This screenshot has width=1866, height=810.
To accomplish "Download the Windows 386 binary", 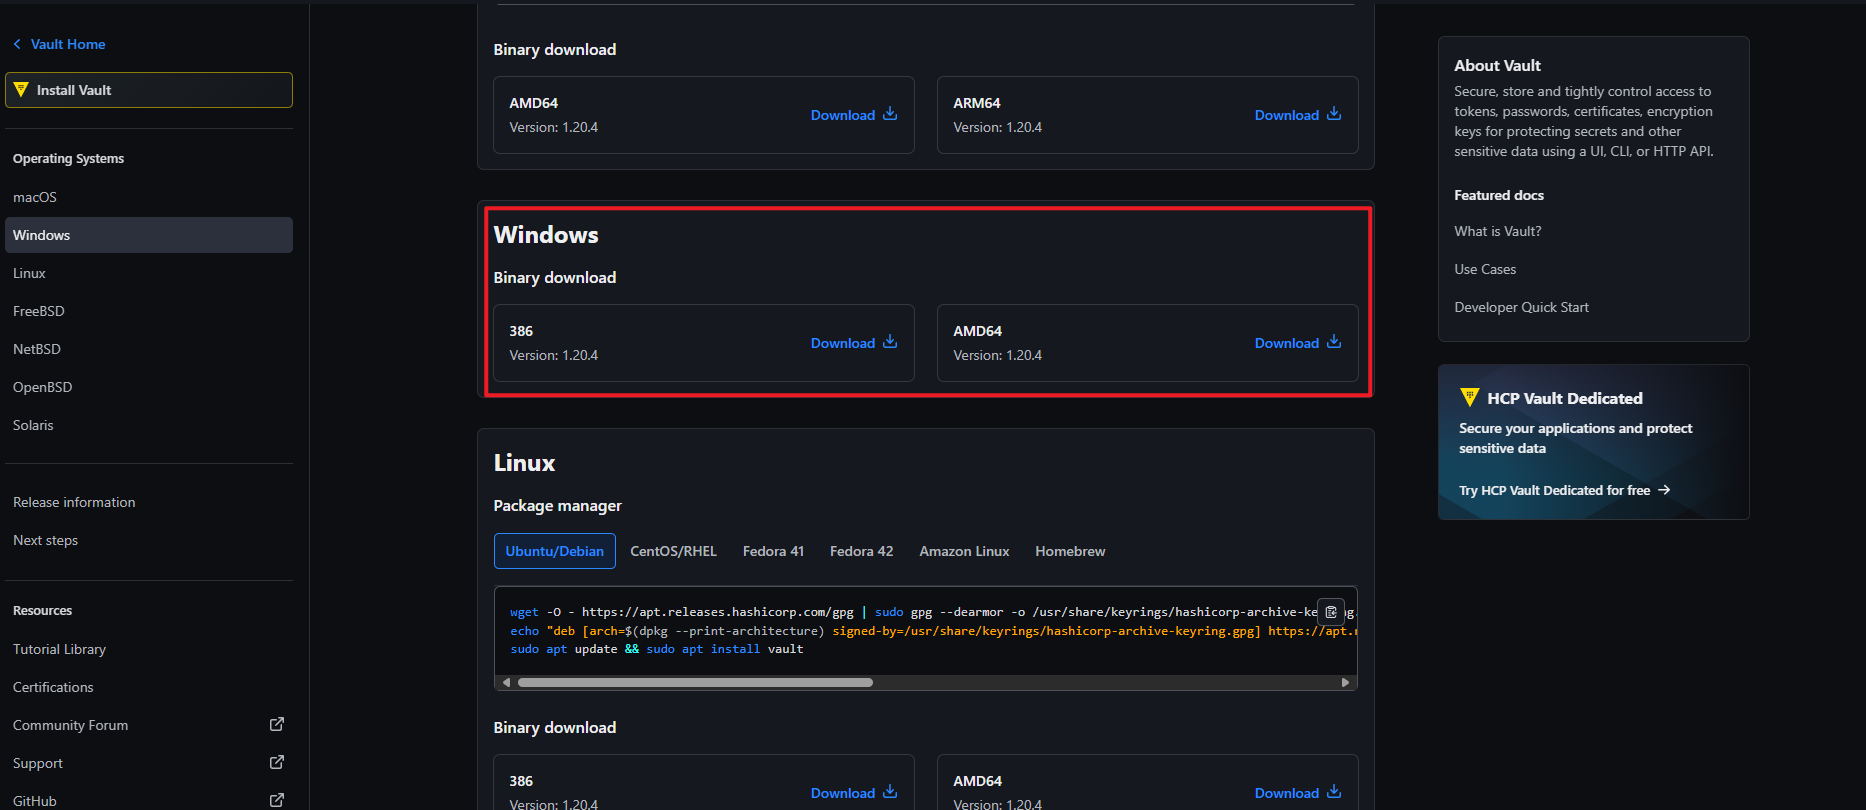I will tap(854, 343).
